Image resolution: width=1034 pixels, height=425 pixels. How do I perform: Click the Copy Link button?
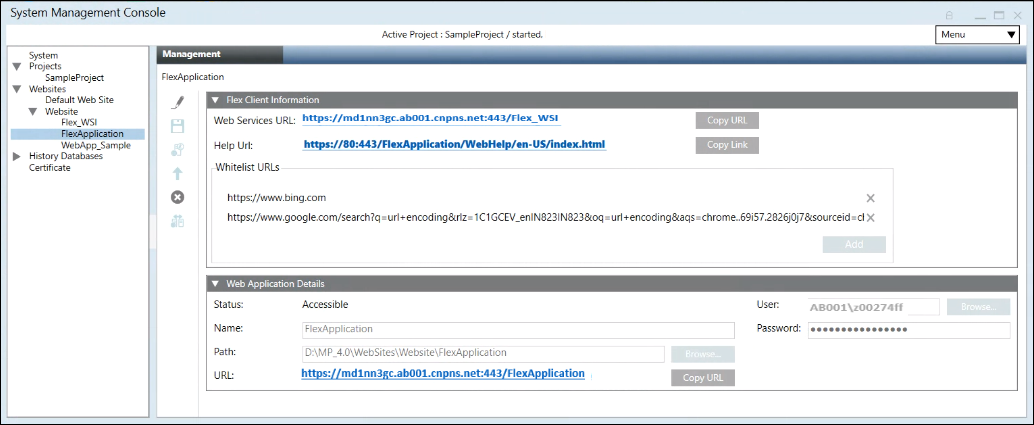pyautogui.click(x=727, y=145)
